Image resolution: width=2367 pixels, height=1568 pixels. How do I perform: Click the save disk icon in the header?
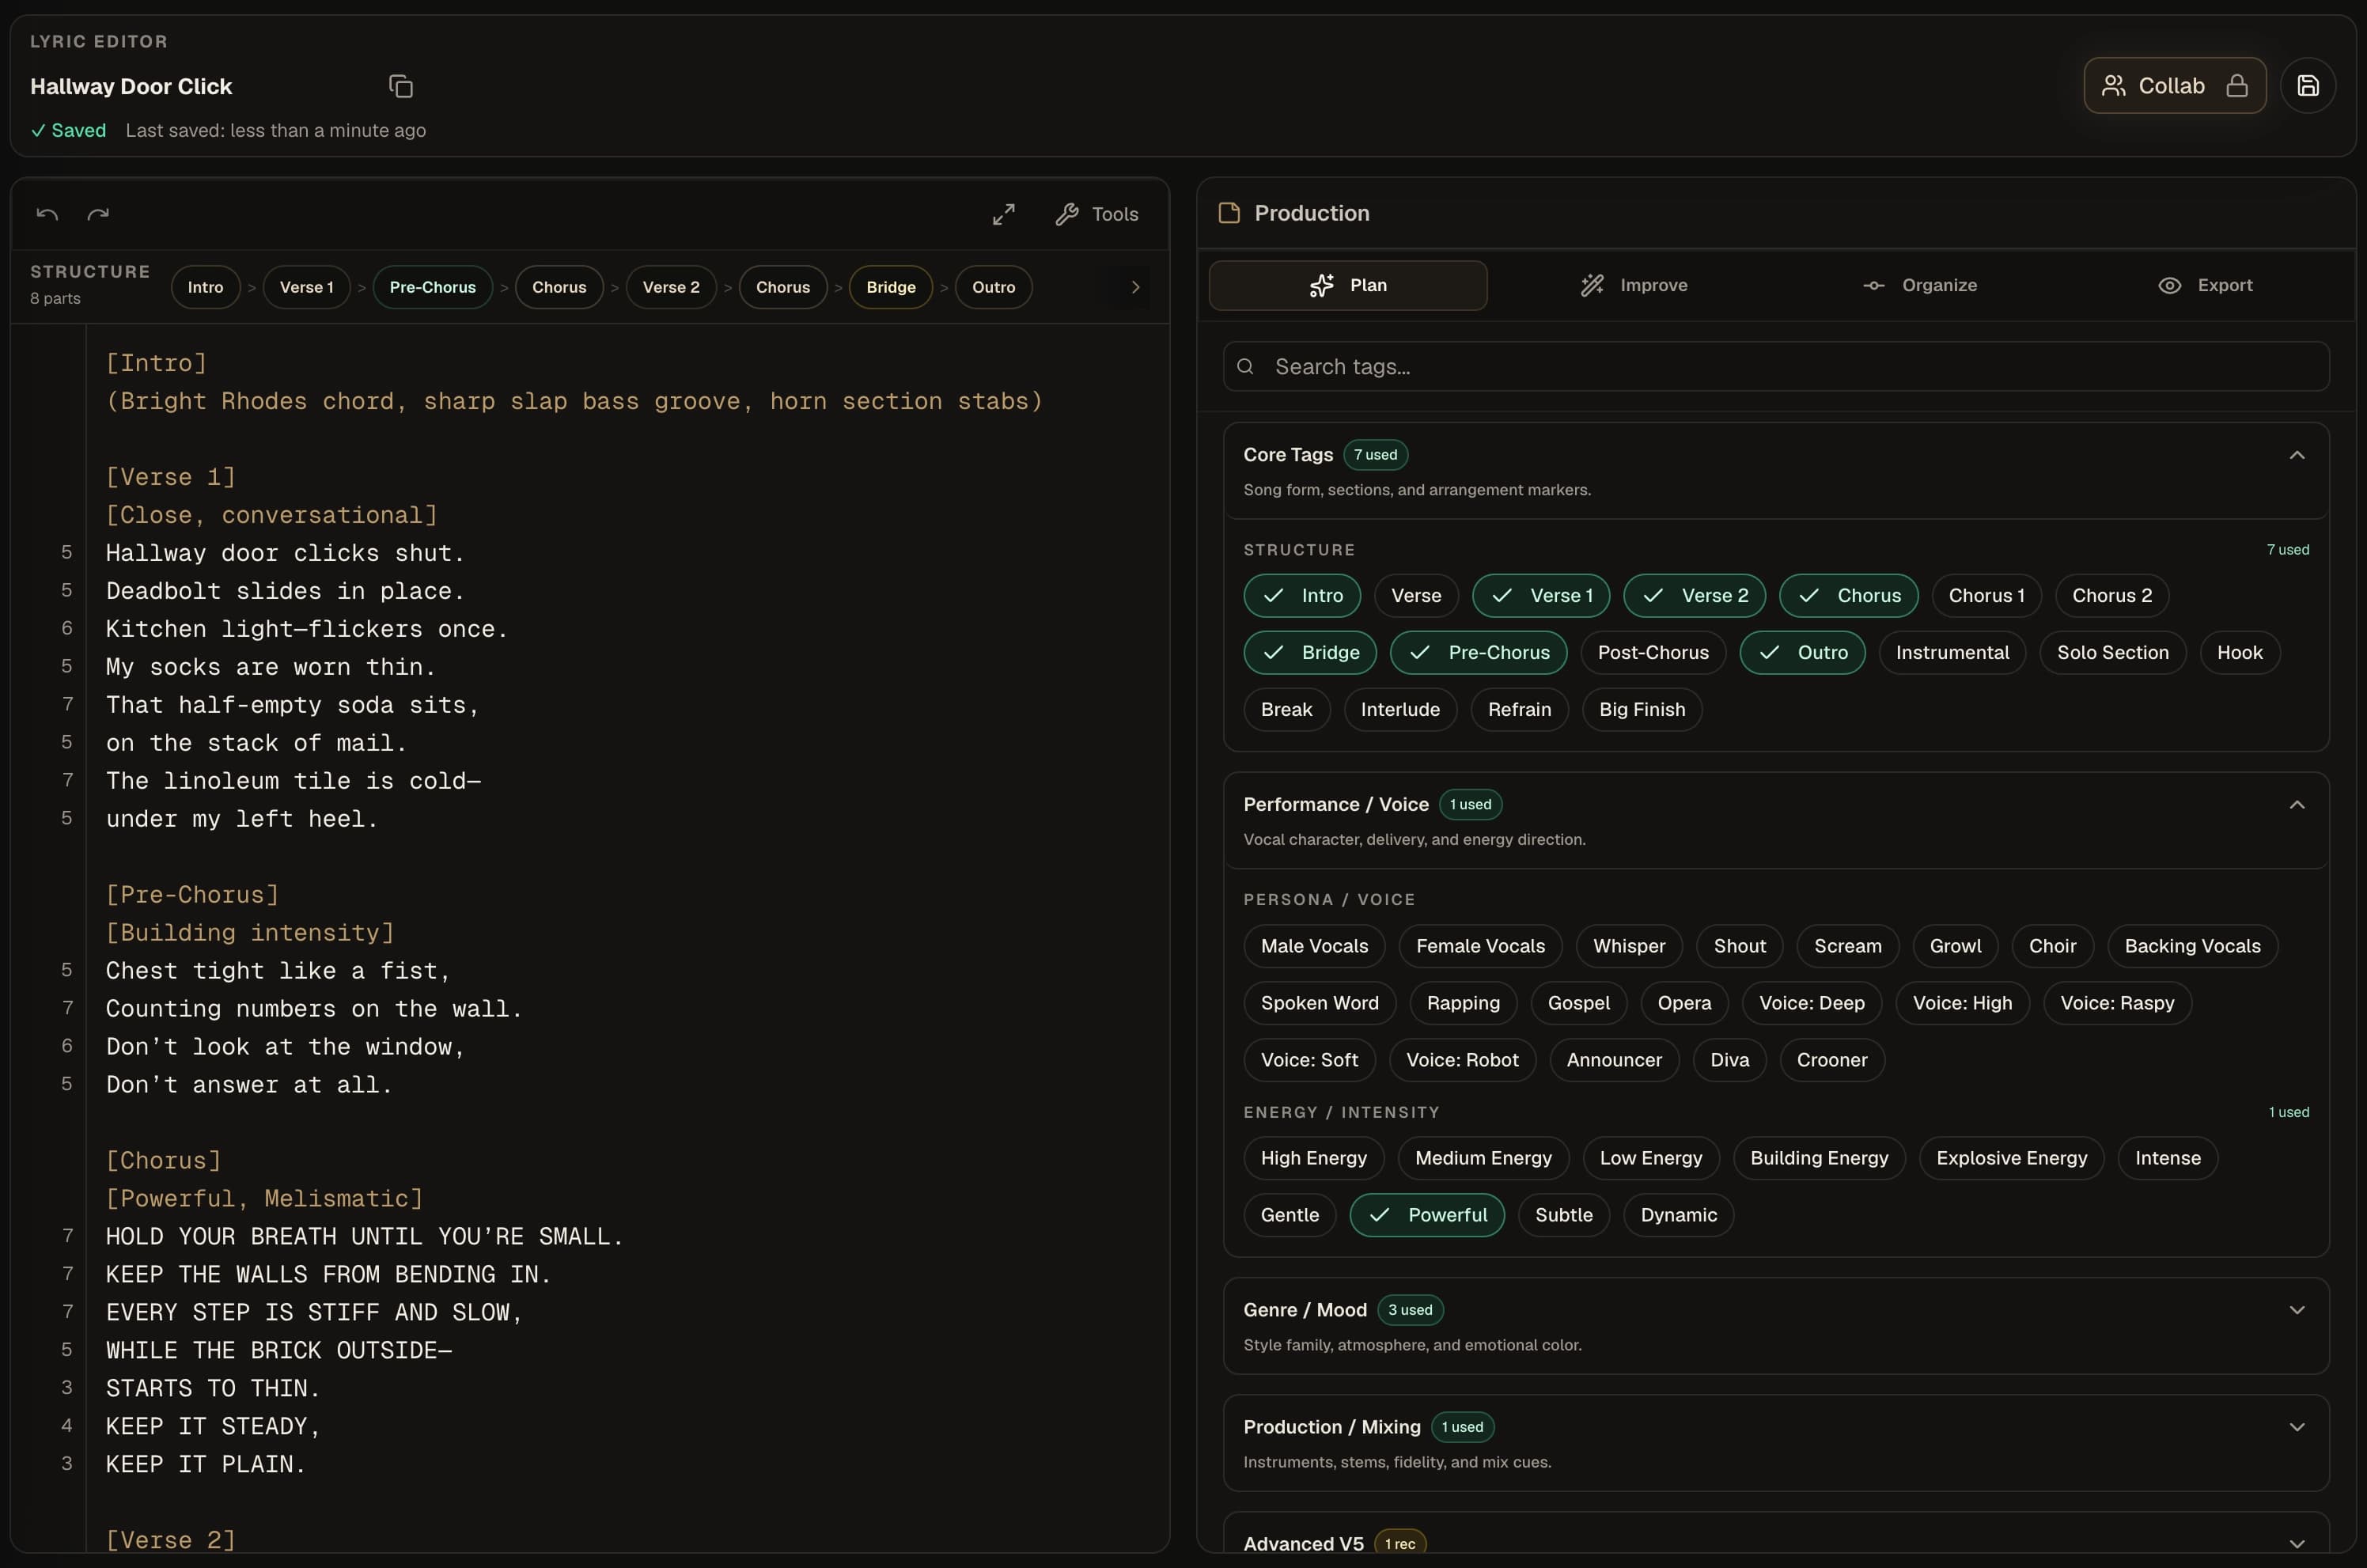(2307, 85)
